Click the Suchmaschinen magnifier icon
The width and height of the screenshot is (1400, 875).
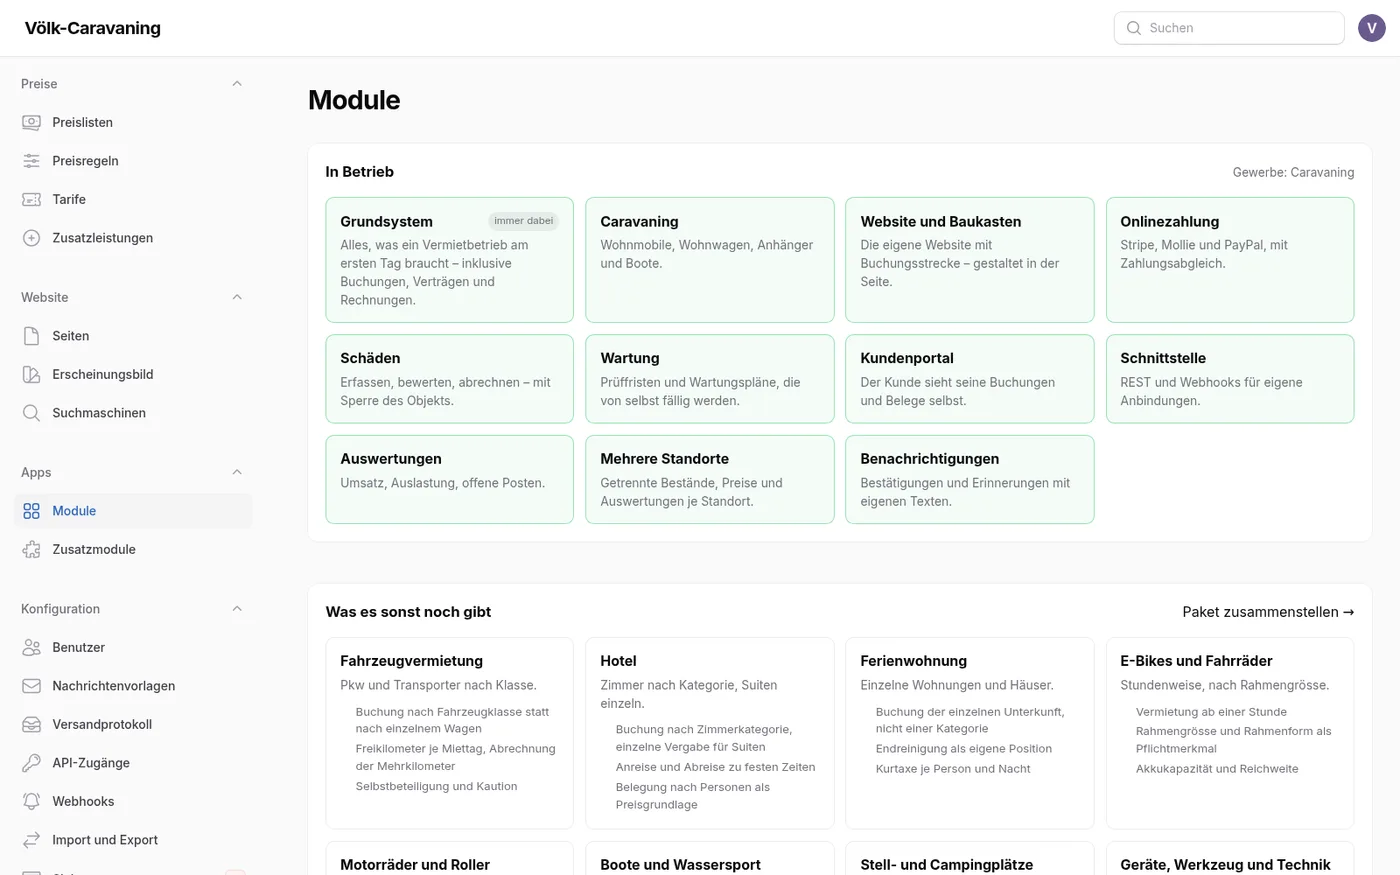pyautogui.click(x=32, y=413)
